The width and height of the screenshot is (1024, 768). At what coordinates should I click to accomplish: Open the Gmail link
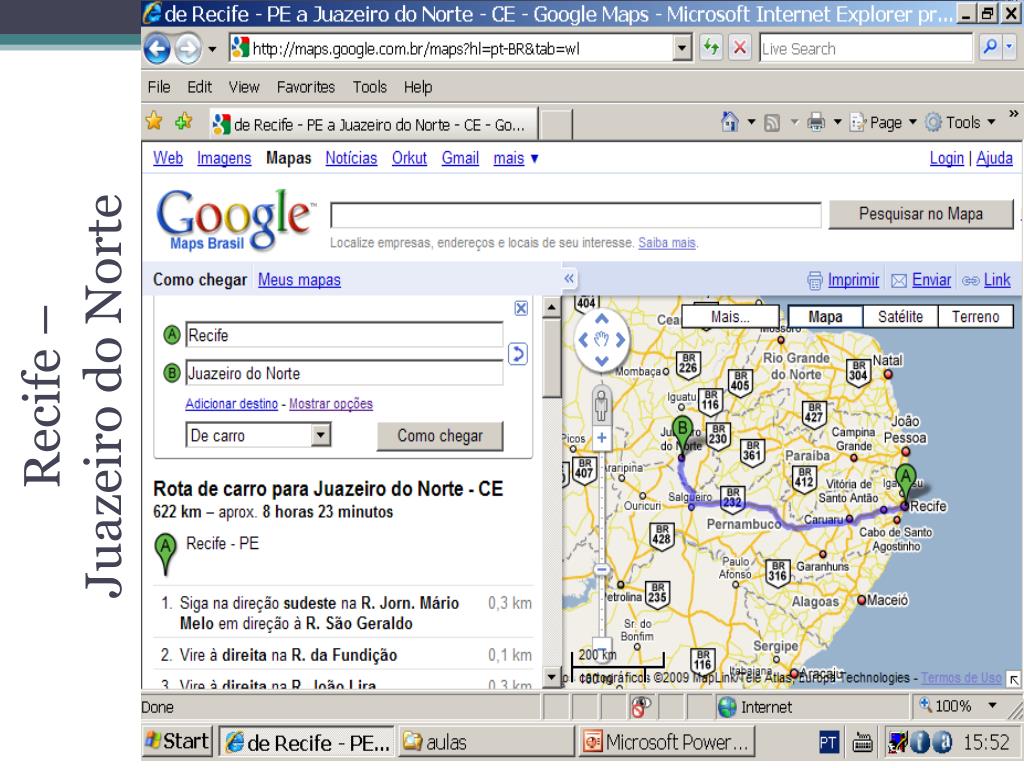click(x=460, y=158)
